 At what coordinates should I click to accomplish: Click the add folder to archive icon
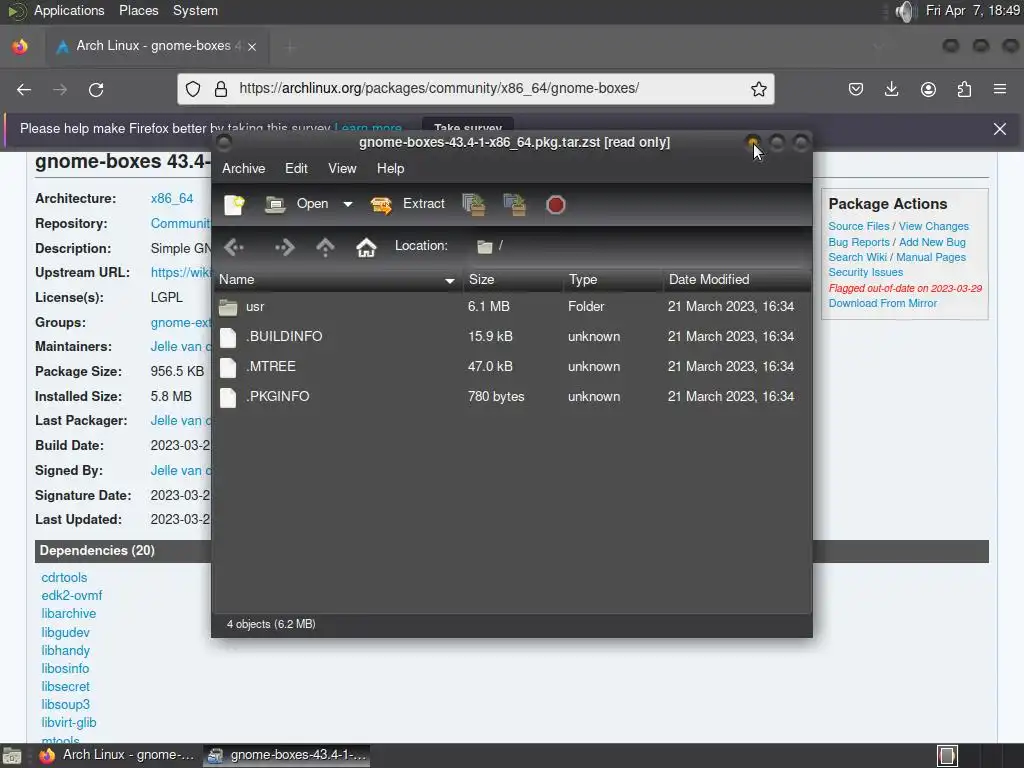[515, 204]
